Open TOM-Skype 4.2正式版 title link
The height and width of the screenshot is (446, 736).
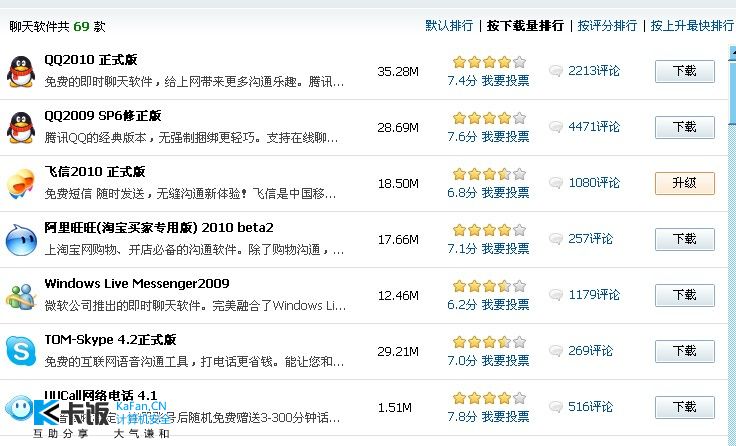point(110,339)
